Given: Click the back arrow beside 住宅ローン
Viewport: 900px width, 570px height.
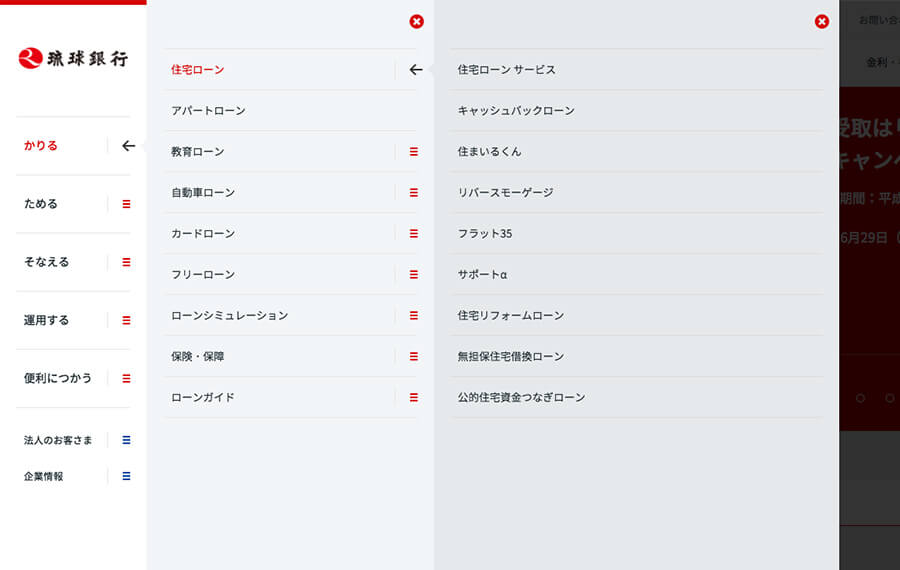Looking at the screenshot, I should pyautogui.click(x=416, y=70).
